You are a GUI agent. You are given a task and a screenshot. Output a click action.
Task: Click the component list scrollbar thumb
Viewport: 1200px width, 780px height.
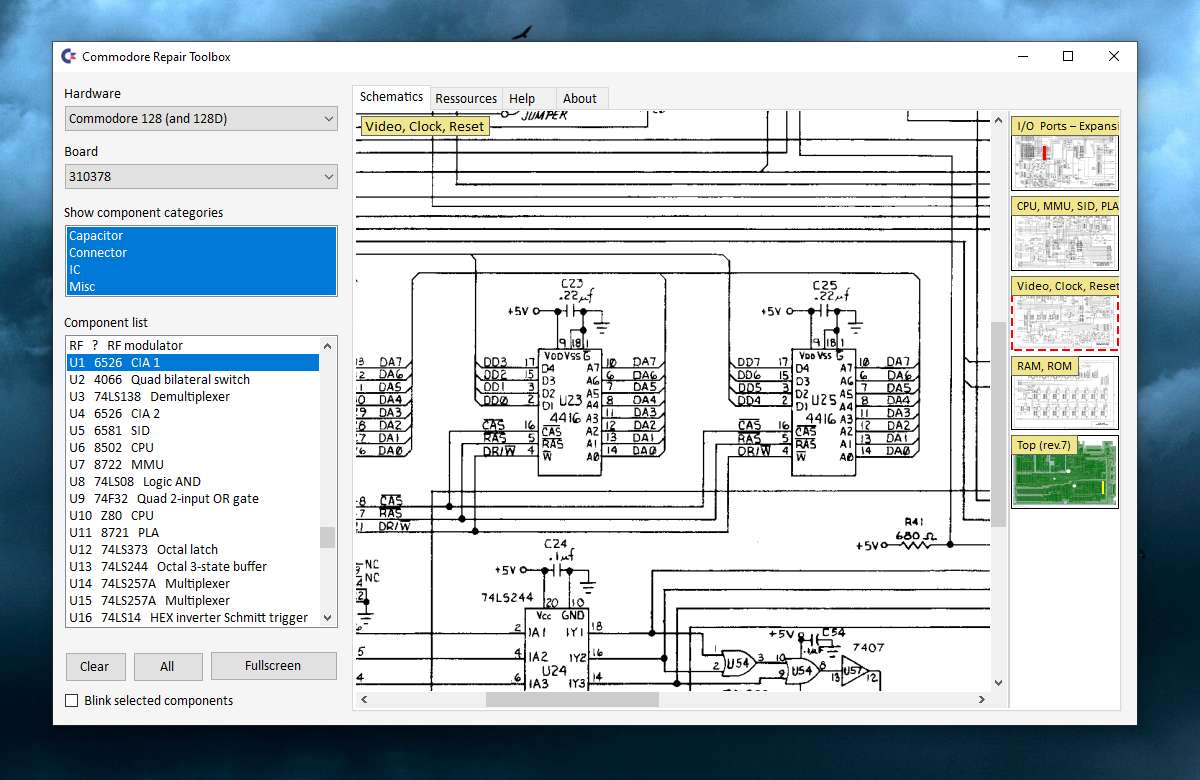pos(327,538)
